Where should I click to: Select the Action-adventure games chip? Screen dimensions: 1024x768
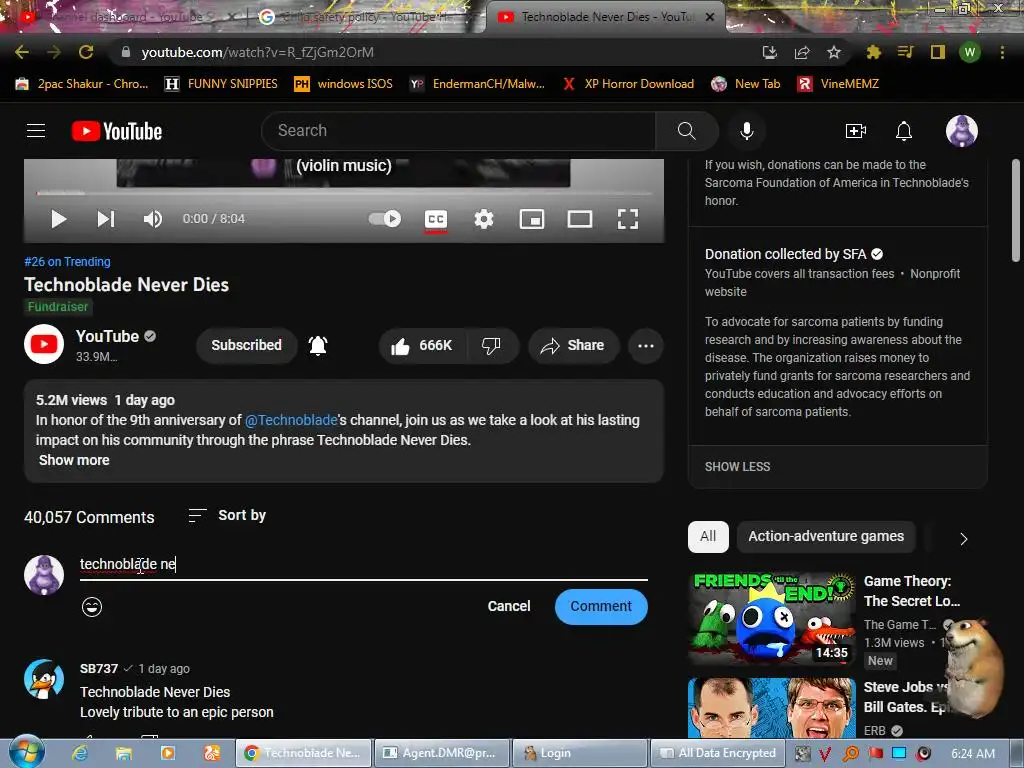826,536
